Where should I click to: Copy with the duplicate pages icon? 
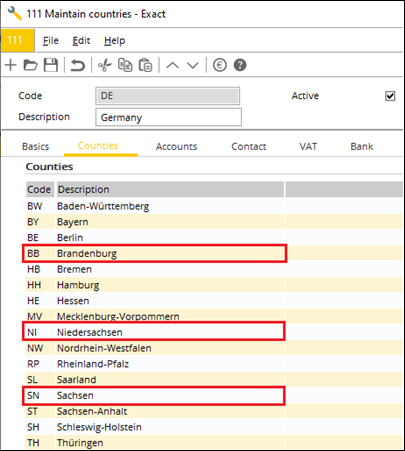125,65
